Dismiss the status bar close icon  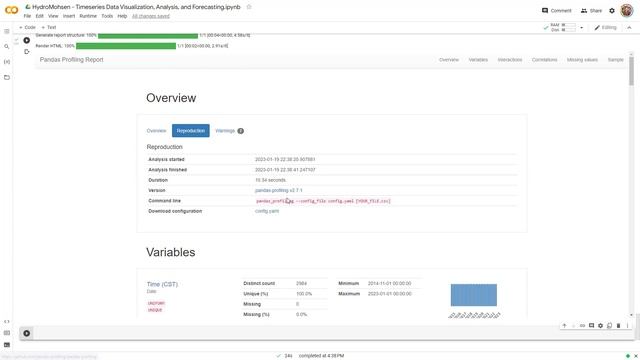coord(636,356)
